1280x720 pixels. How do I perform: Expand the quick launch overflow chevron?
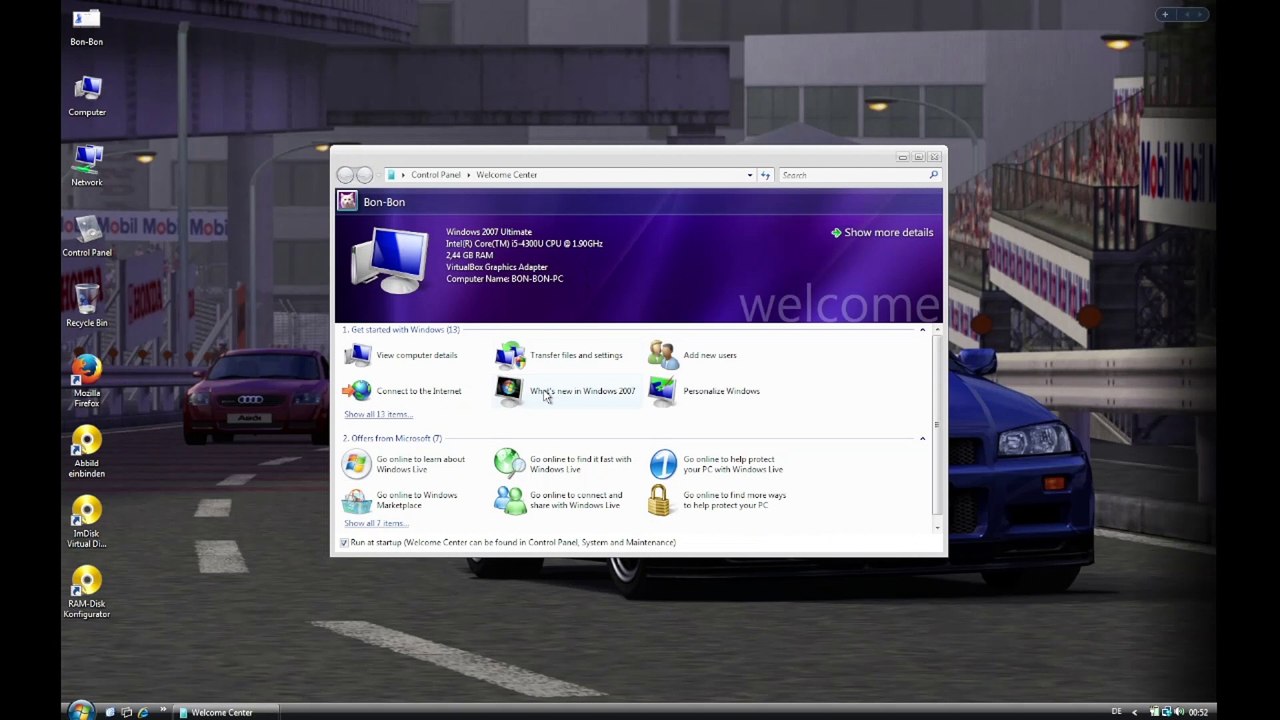[x=163, y=711]
